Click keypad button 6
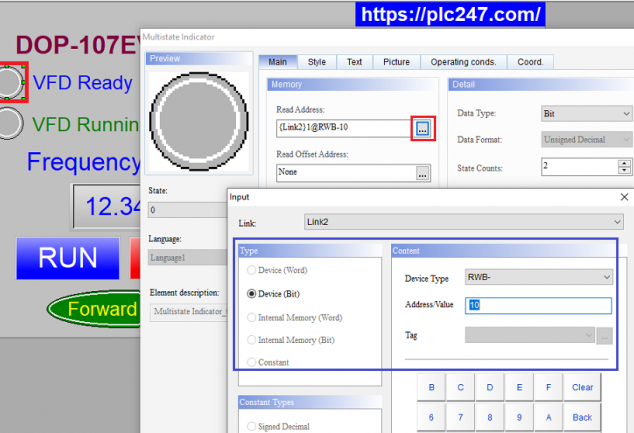 pos(431,417)
